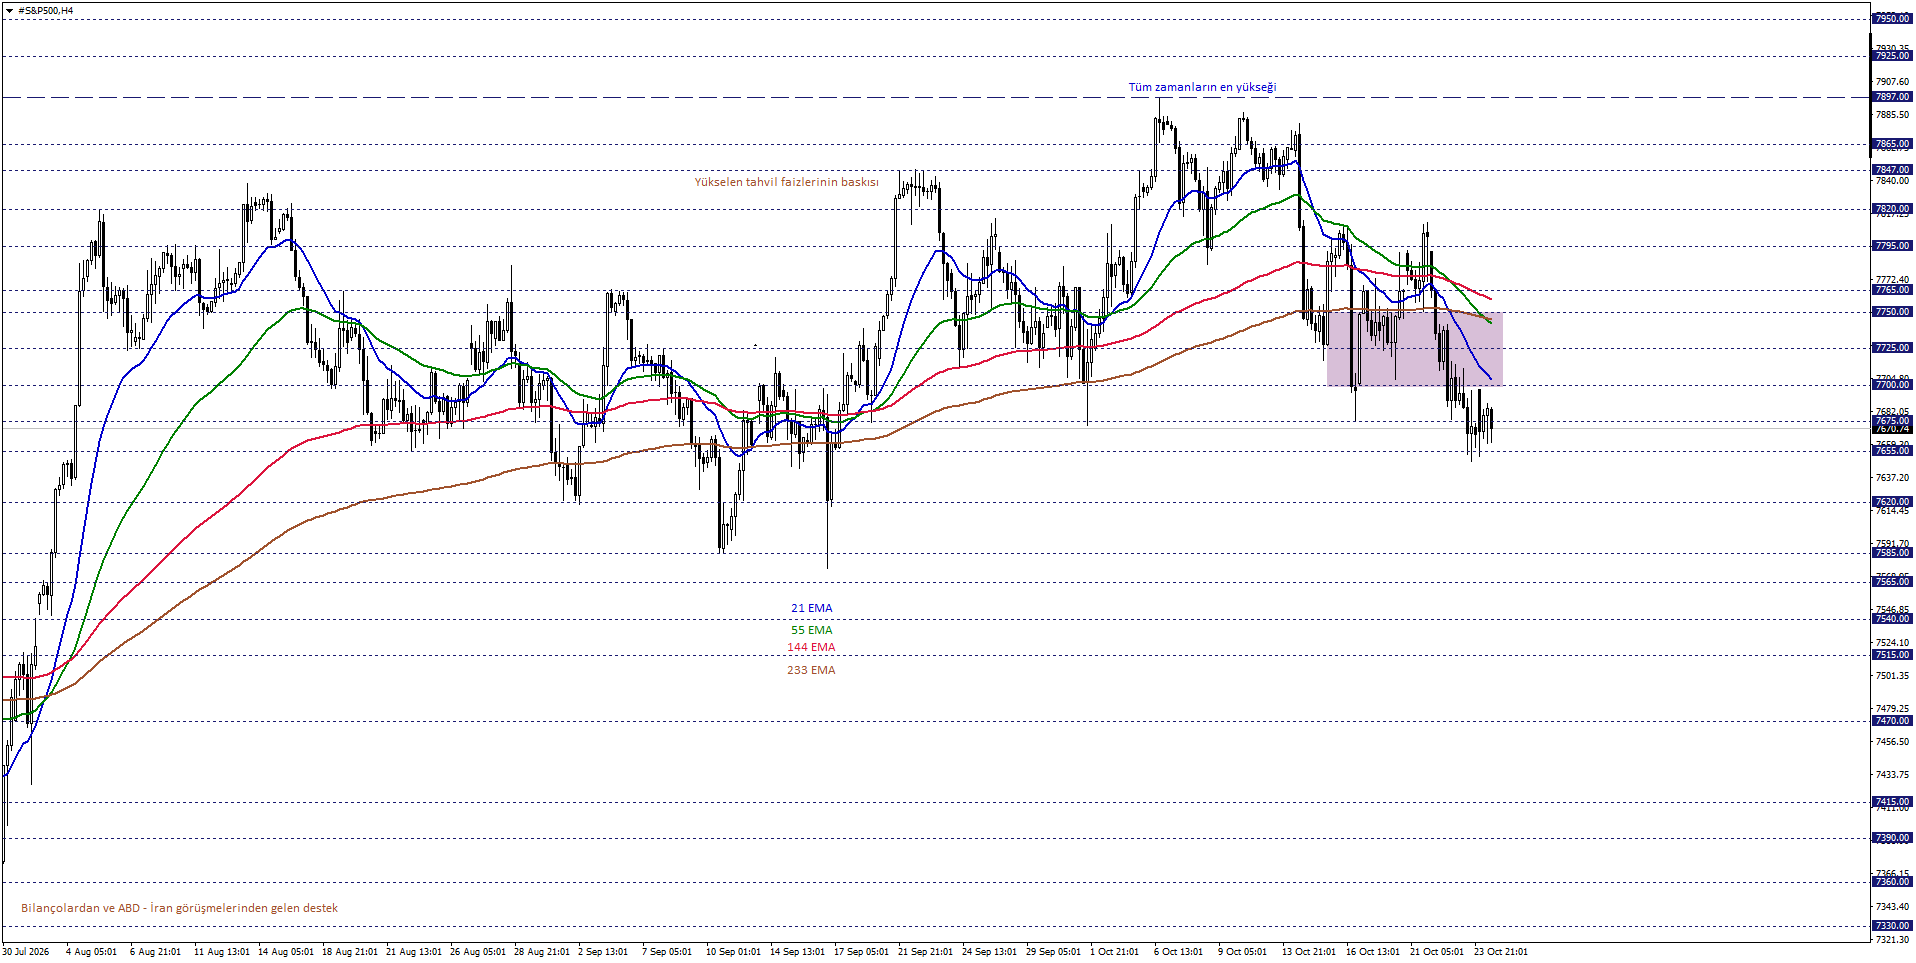Viewport: 1916px width, 963px height.
Task: Click the 7415.00 price level tag
Action: tap(1891, 802)
